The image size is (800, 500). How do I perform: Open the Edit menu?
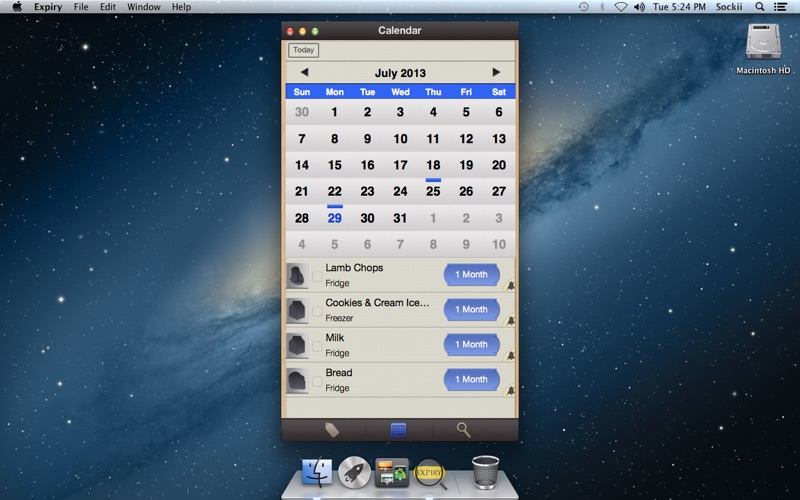point(108,7)
